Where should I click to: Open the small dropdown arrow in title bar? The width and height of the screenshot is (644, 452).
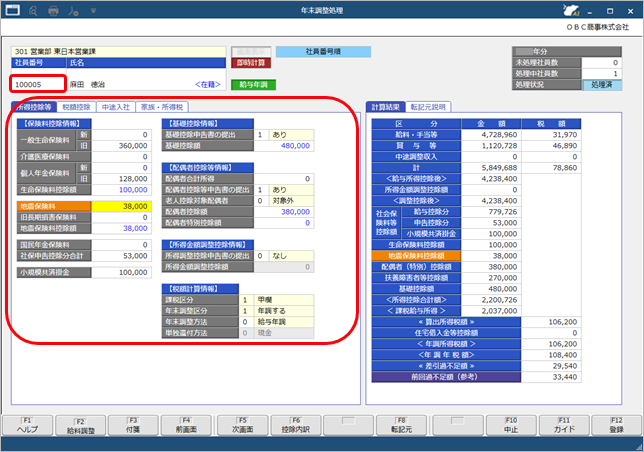point(93,11)
